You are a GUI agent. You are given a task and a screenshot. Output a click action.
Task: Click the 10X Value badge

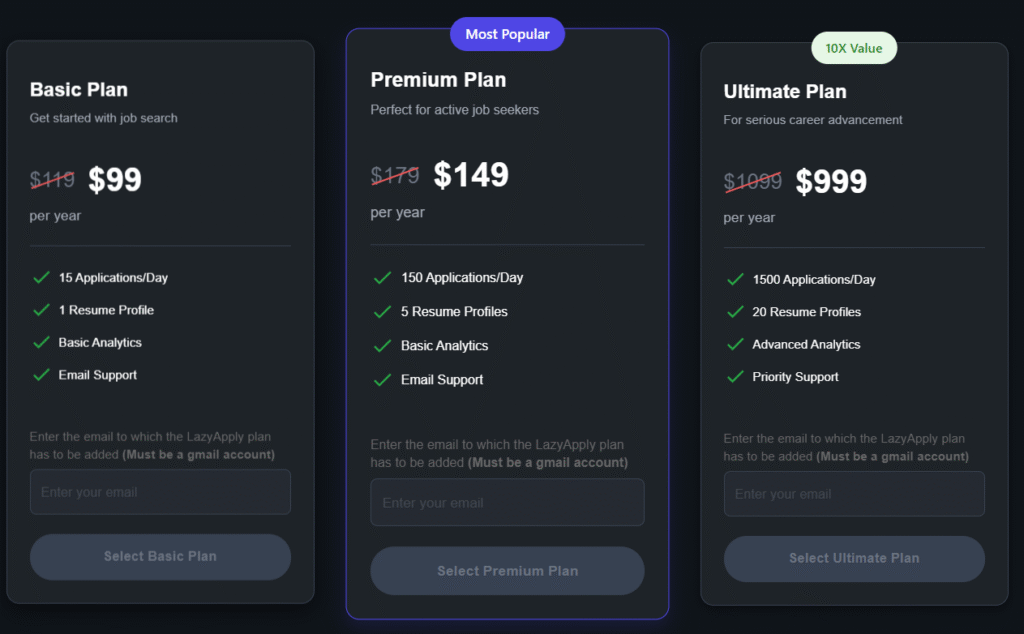pyautogui.click(x=854, y=47)
